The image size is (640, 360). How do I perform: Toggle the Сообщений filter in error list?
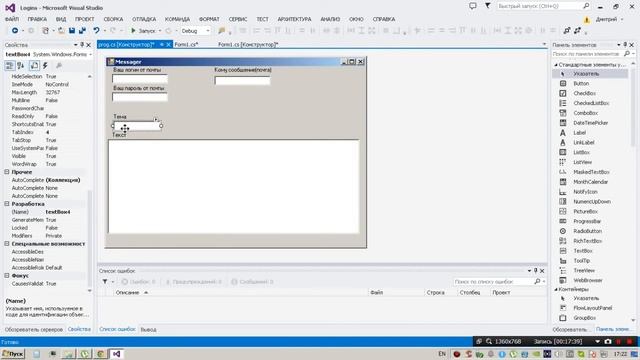(252, 282)
